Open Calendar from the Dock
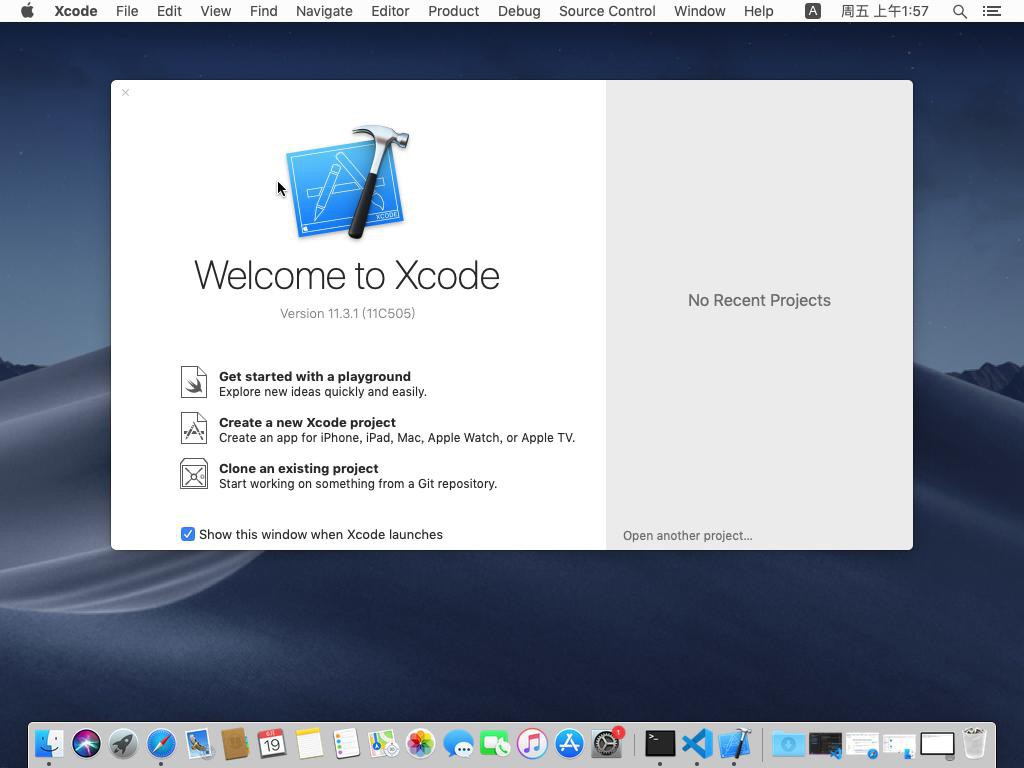The image size is (1024, 768). point(272,743)
